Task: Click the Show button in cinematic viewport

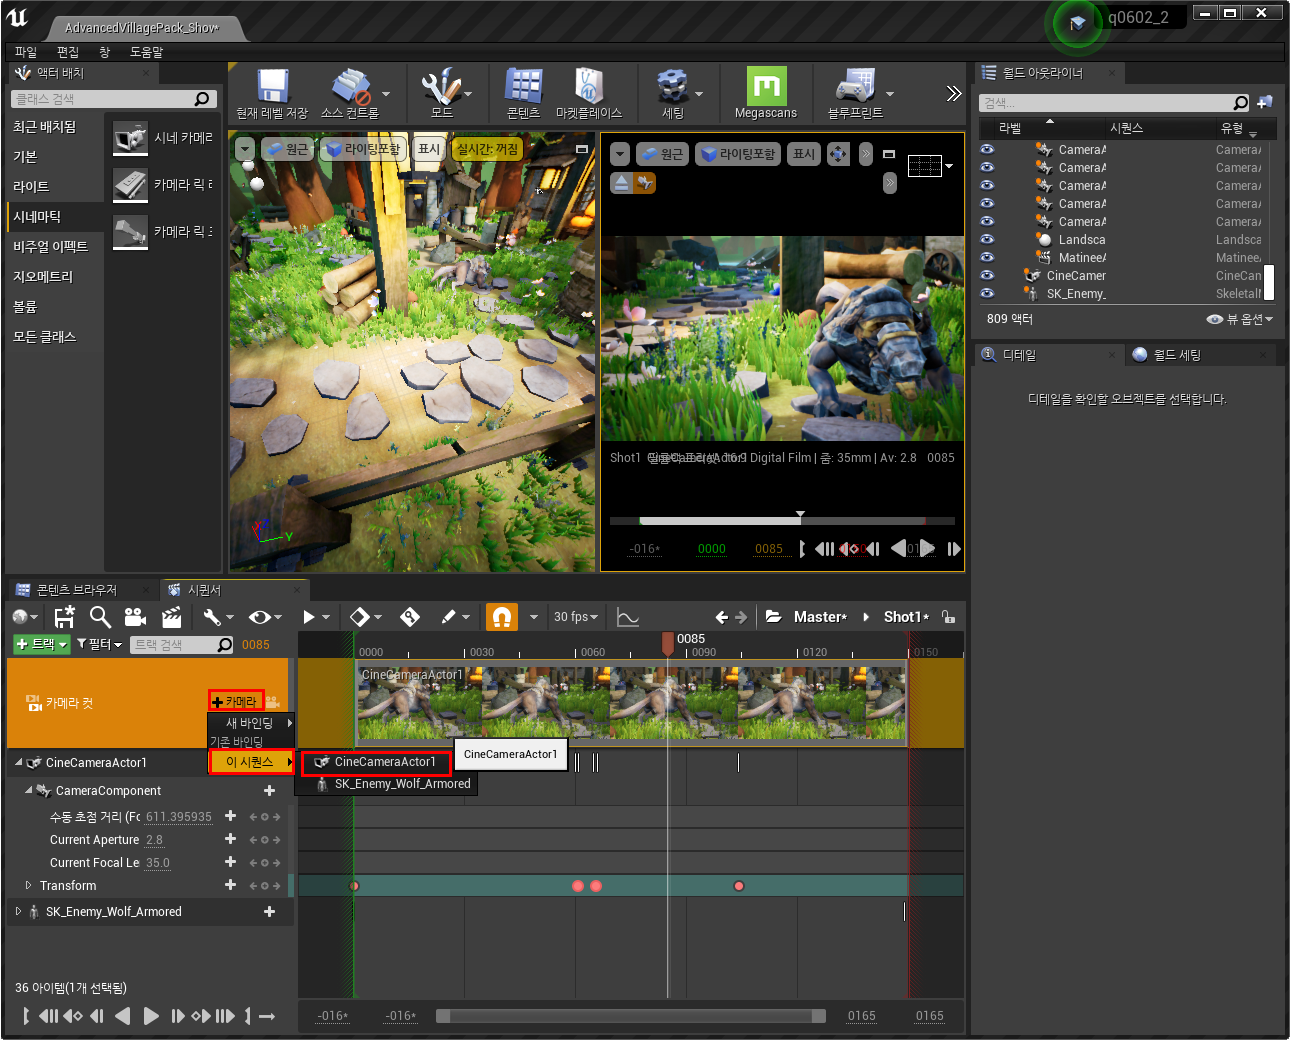Action: (804, 153)
